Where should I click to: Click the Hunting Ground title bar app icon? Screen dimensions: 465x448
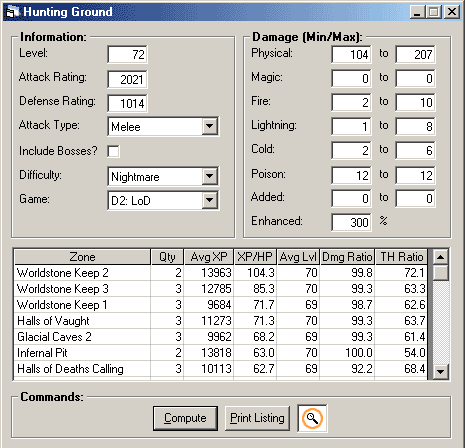[x=13, y=12]
